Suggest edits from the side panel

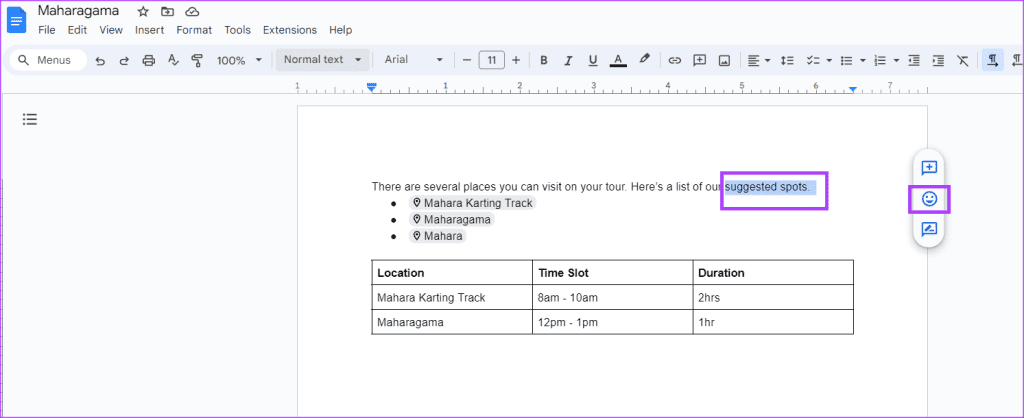[929, 229]
